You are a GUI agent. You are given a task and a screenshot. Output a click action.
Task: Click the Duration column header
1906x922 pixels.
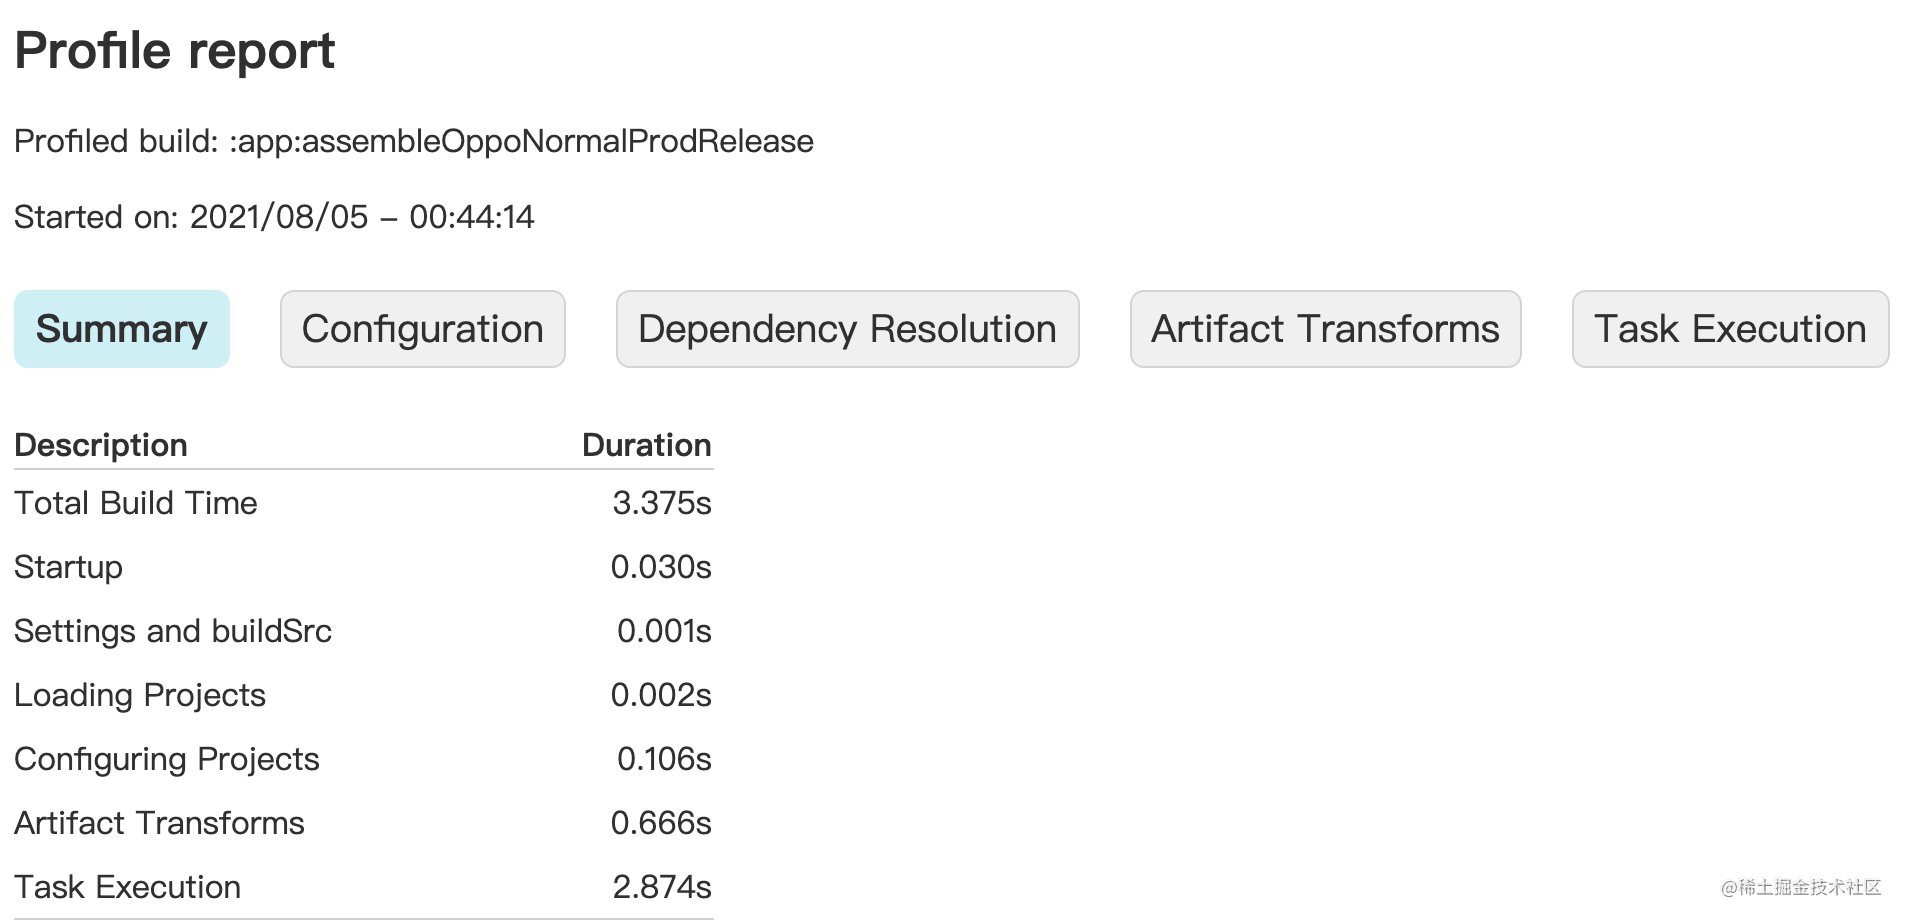tap(647, 445)
